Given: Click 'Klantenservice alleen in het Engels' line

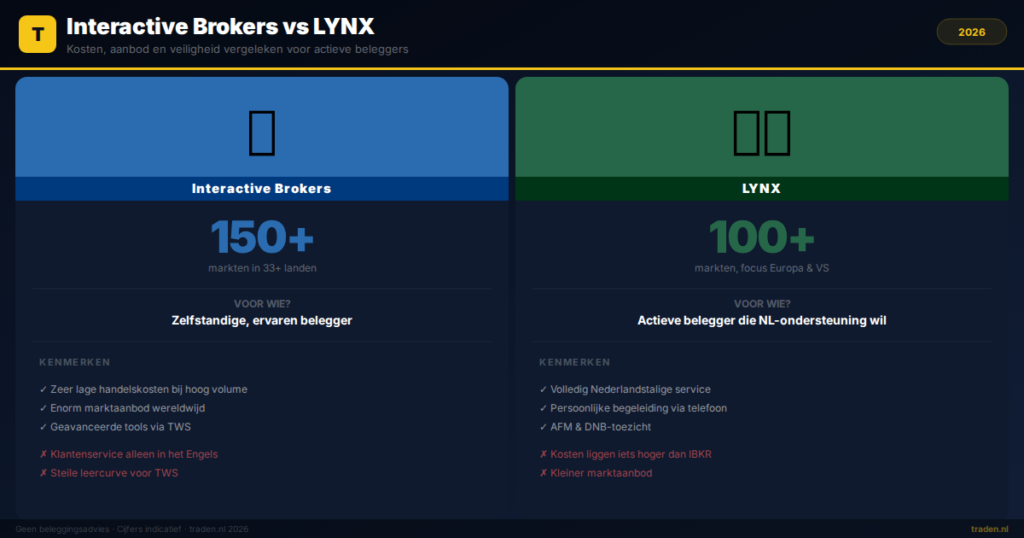Looking at the screenshot, I should (129, 454).
